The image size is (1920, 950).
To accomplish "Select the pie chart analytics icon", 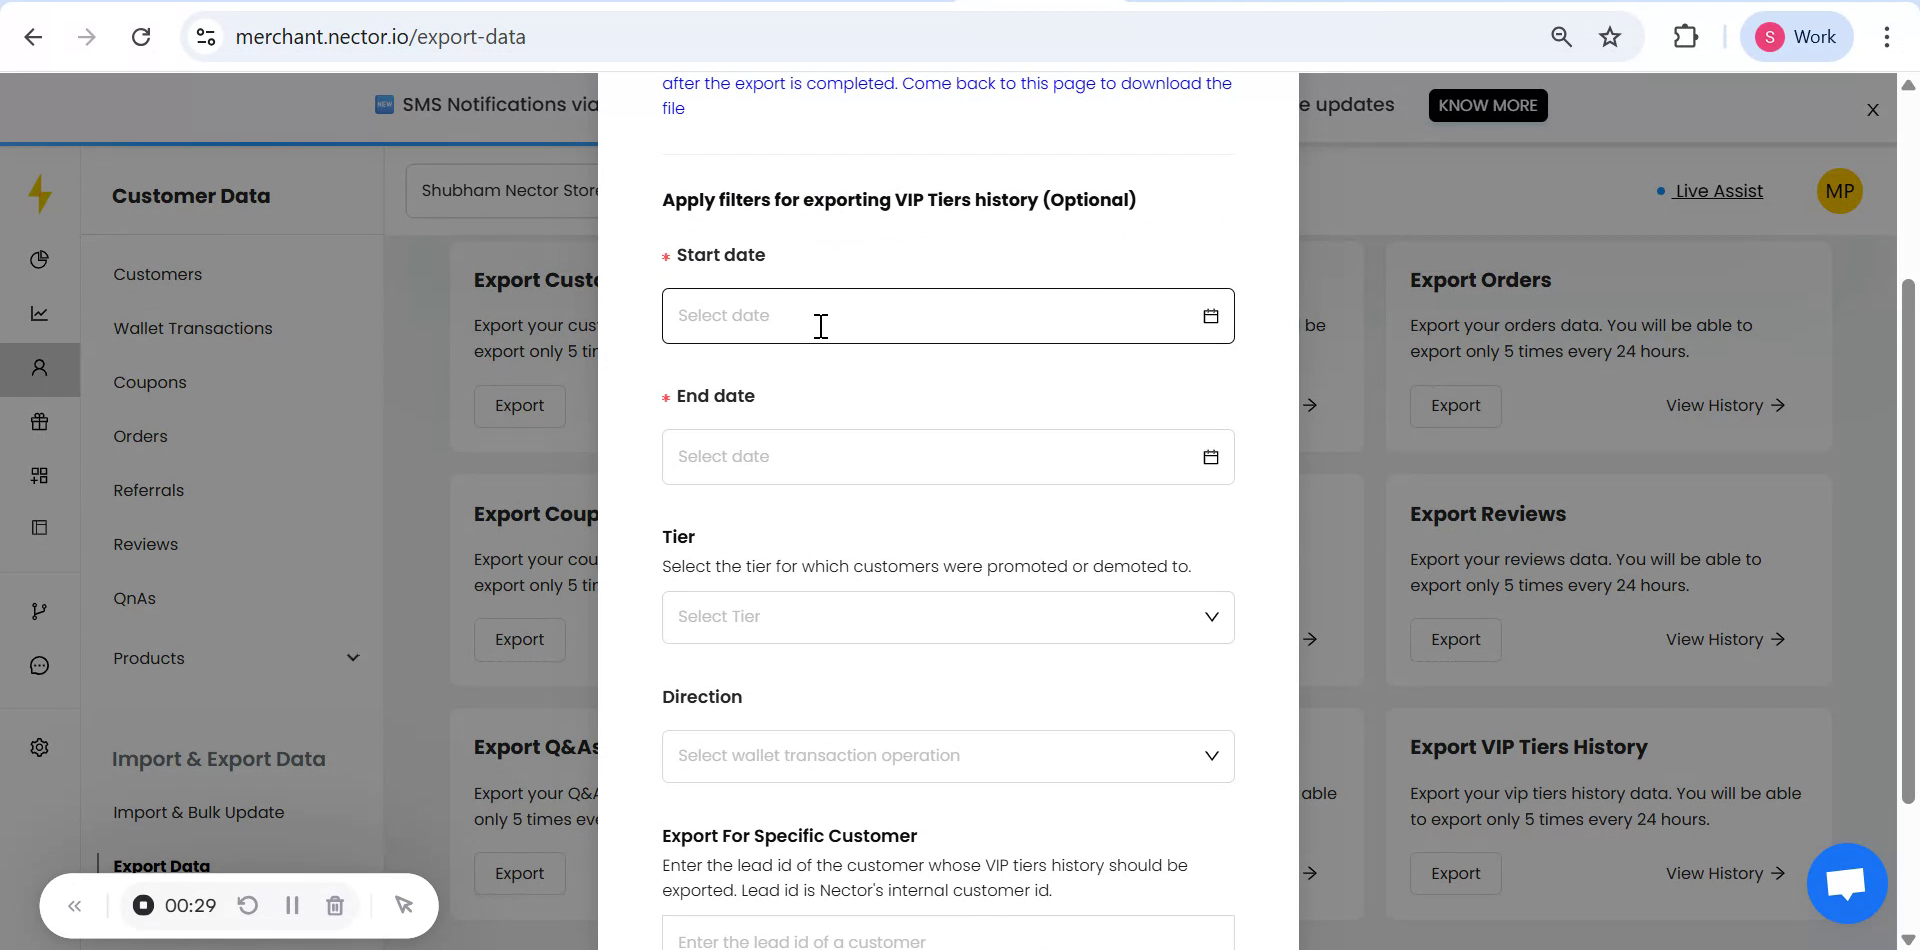I will pos(40,259).
